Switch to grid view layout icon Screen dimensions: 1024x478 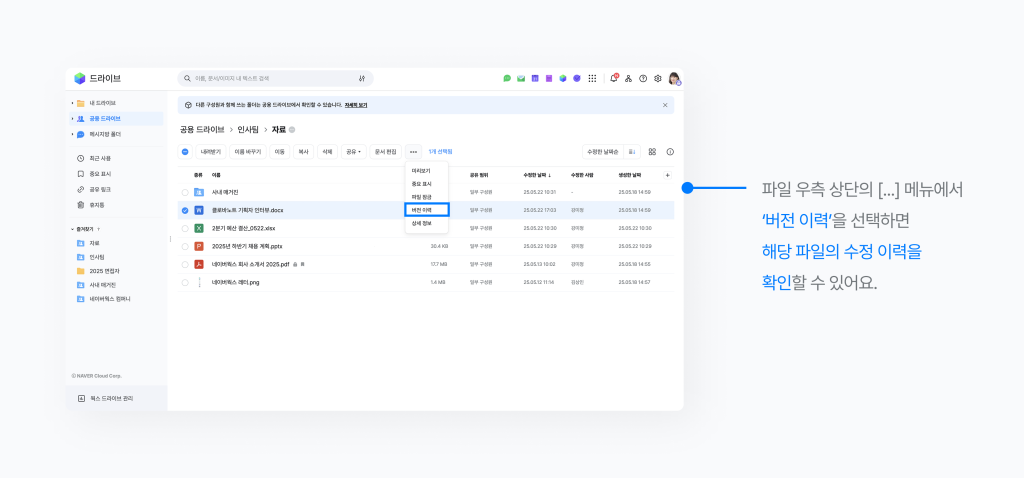pos(652,152)
